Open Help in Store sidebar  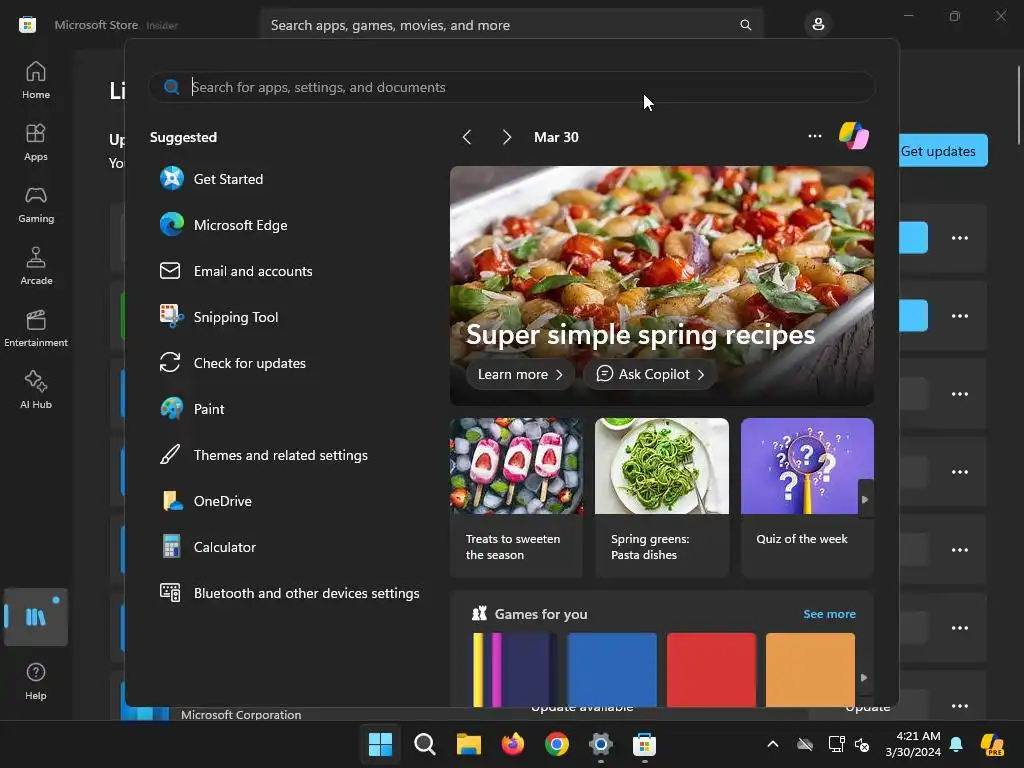[x=36, y=681]
